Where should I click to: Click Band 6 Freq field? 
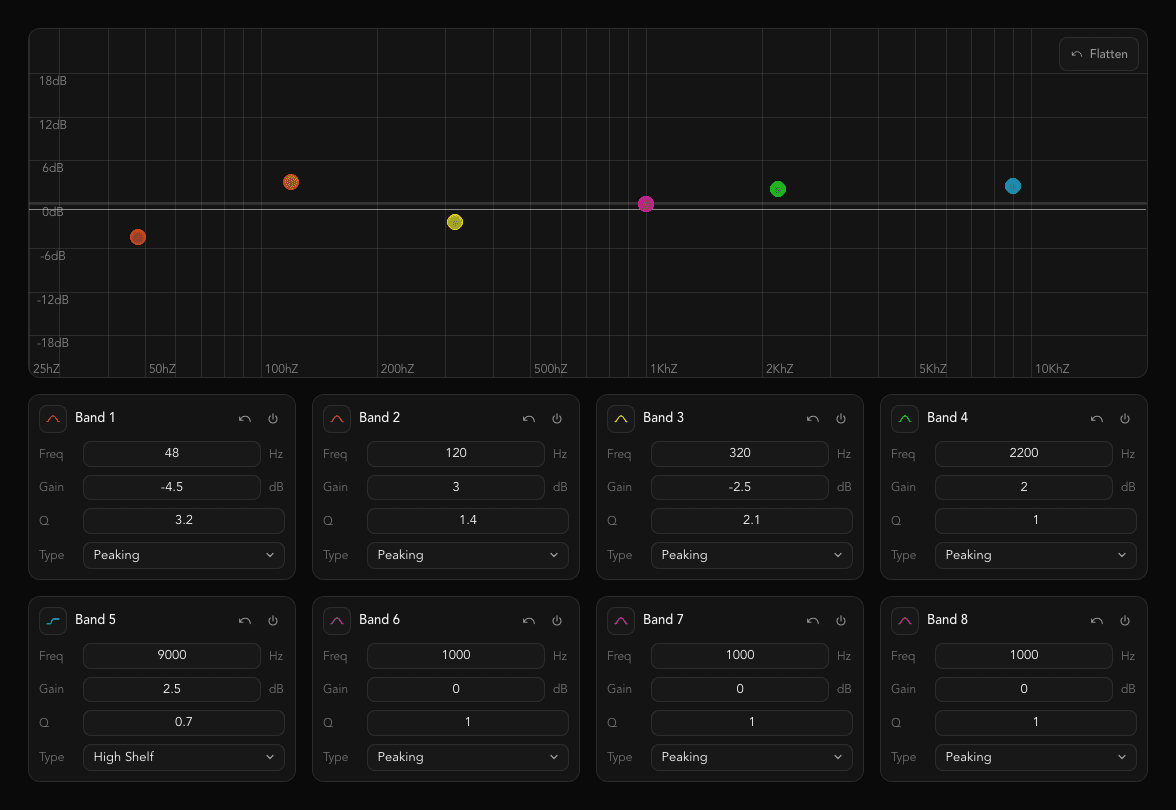(x=456, y=656)
